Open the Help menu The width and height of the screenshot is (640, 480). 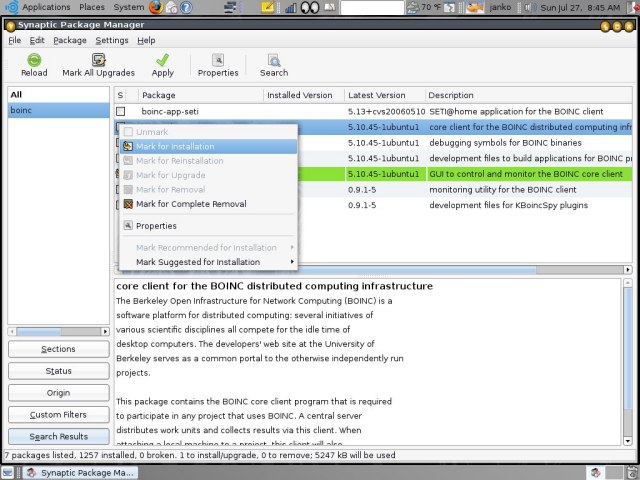point(146,40)
